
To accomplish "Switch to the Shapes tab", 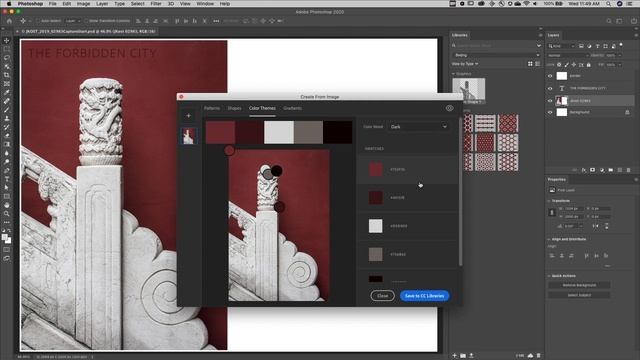I will click(x=234, y=108).
